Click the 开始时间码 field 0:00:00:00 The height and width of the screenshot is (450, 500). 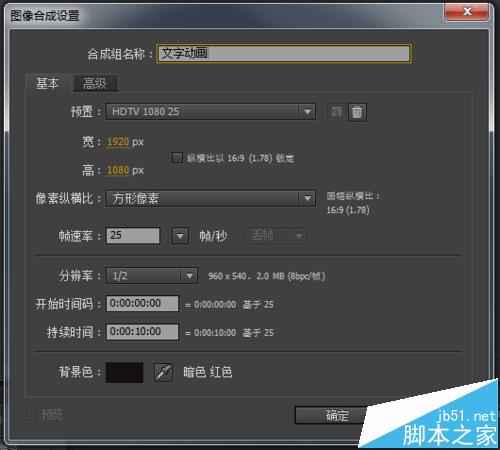coord(142,303)
